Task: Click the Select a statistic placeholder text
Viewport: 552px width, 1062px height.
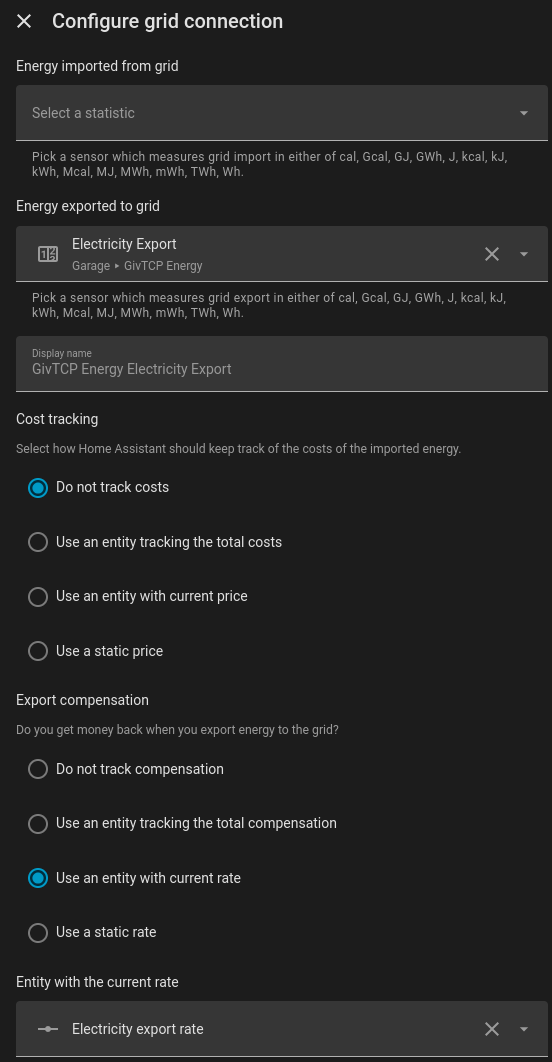Action: click(83, 113)
